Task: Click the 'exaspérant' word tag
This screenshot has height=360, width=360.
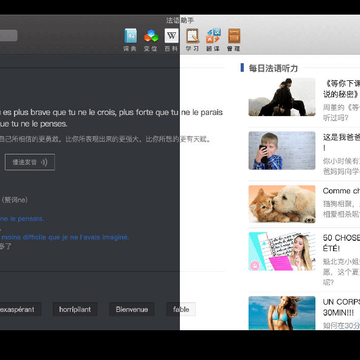Action: point(20,309)
